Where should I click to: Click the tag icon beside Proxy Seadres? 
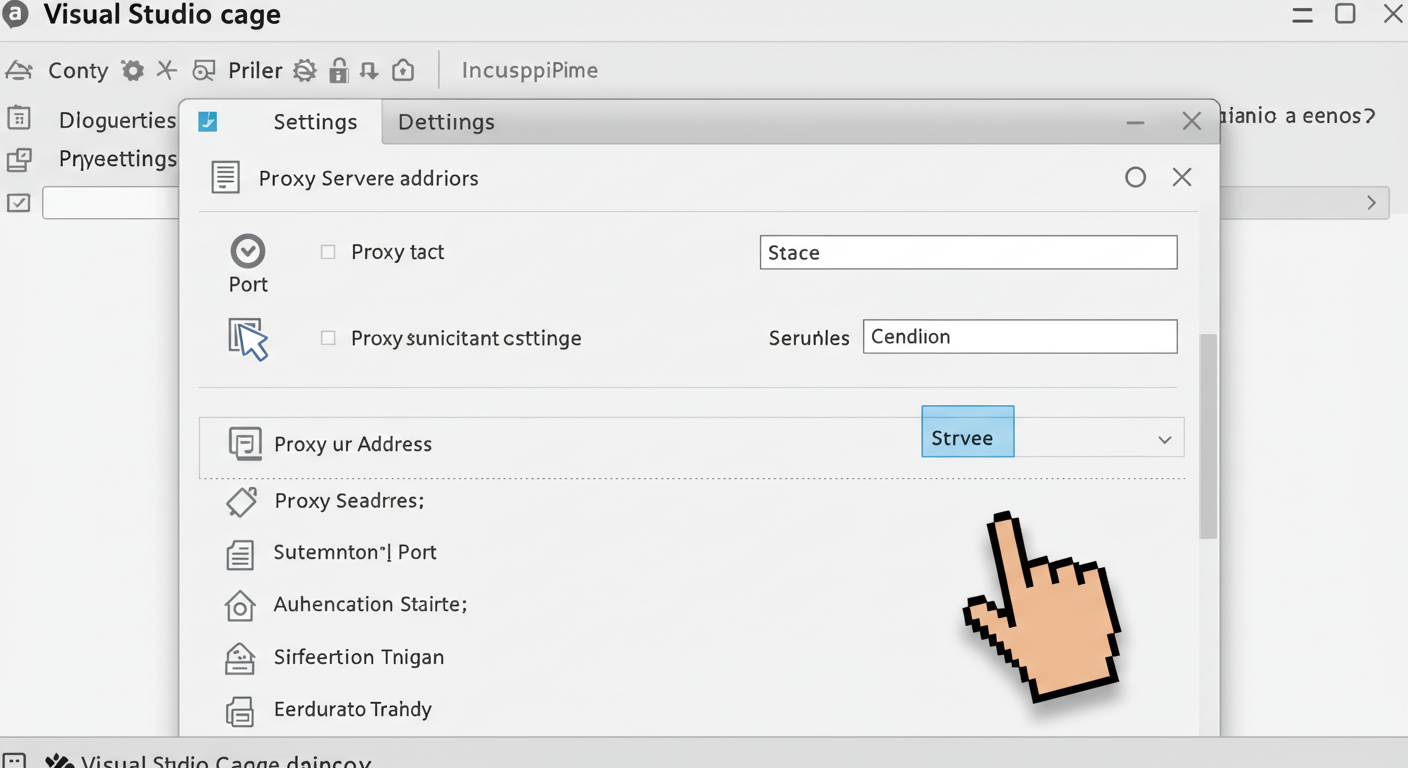[x=242, y=501]
